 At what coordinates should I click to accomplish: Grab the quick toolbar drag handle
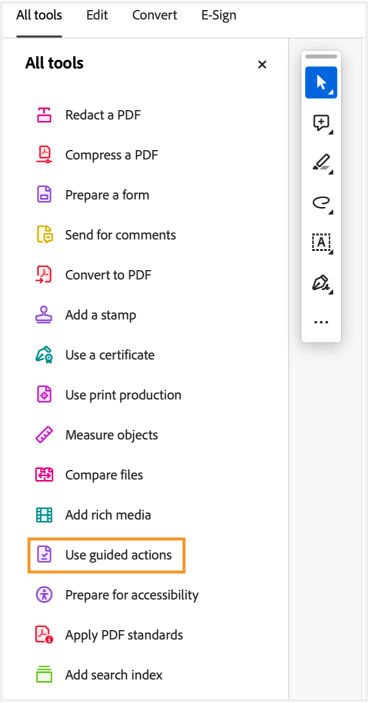click(321, 56)
